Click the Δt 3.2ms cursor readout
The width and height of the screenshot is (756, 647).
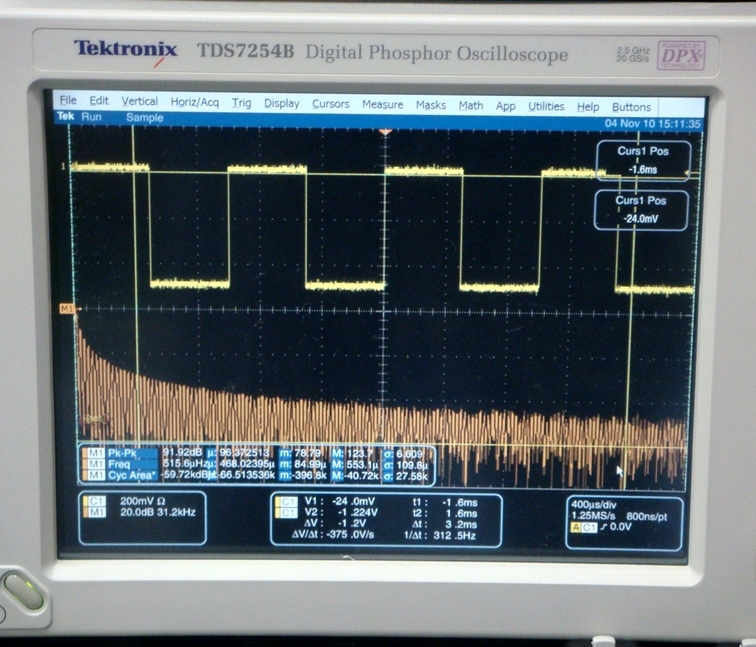pyautogui.click(x=445, y=525)
